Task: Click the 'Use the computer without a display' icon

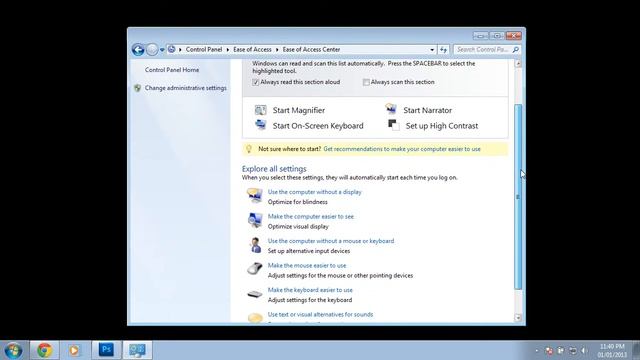Action: 255,196
